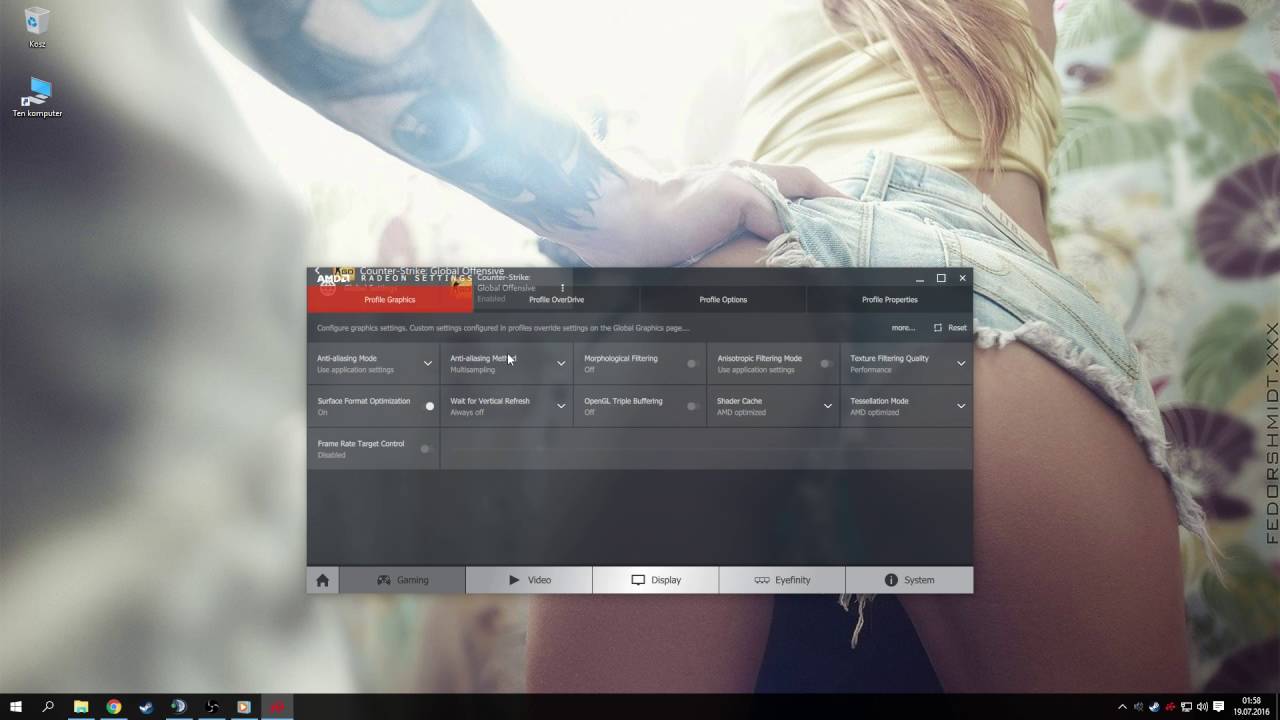Click the 'Multisampling' value text
Screen dimensions: 1280x720
472,370
